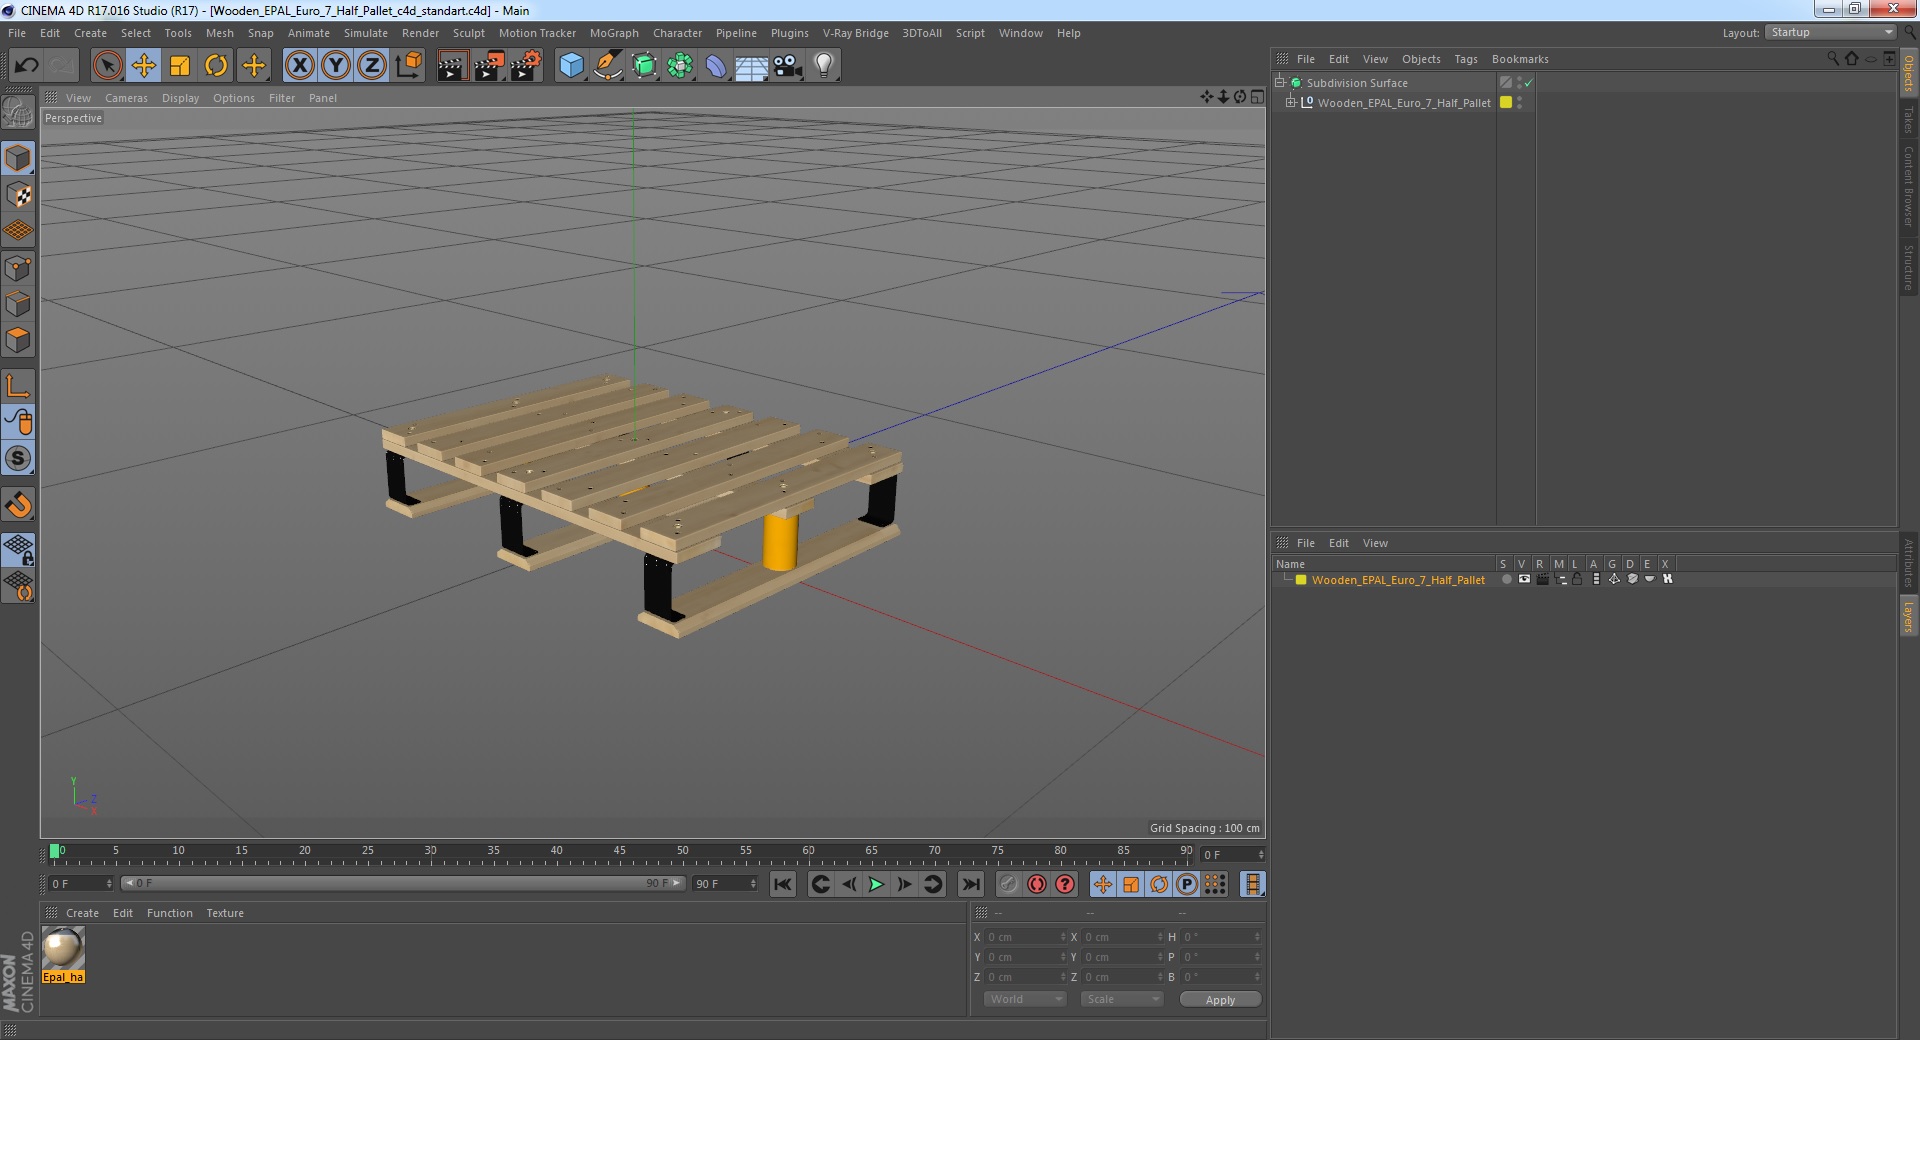Toggle X axis lock
1920x1158 pixels.
coord(299,66)
